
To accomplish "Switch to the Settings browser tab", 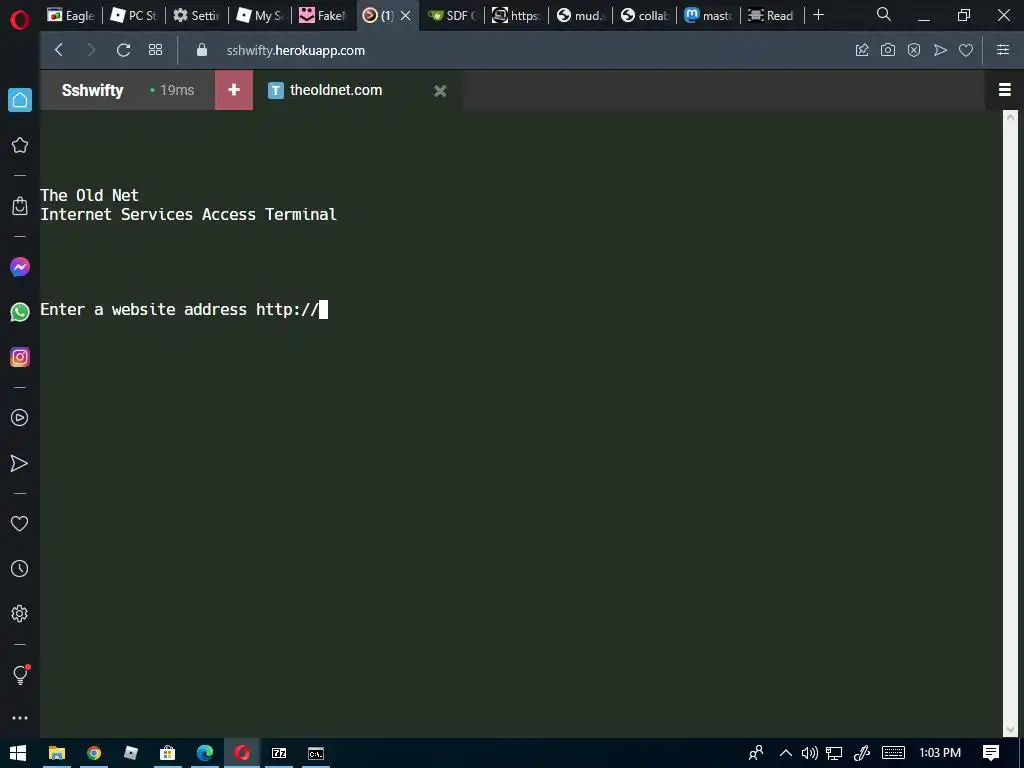I will tap(196, 15).
